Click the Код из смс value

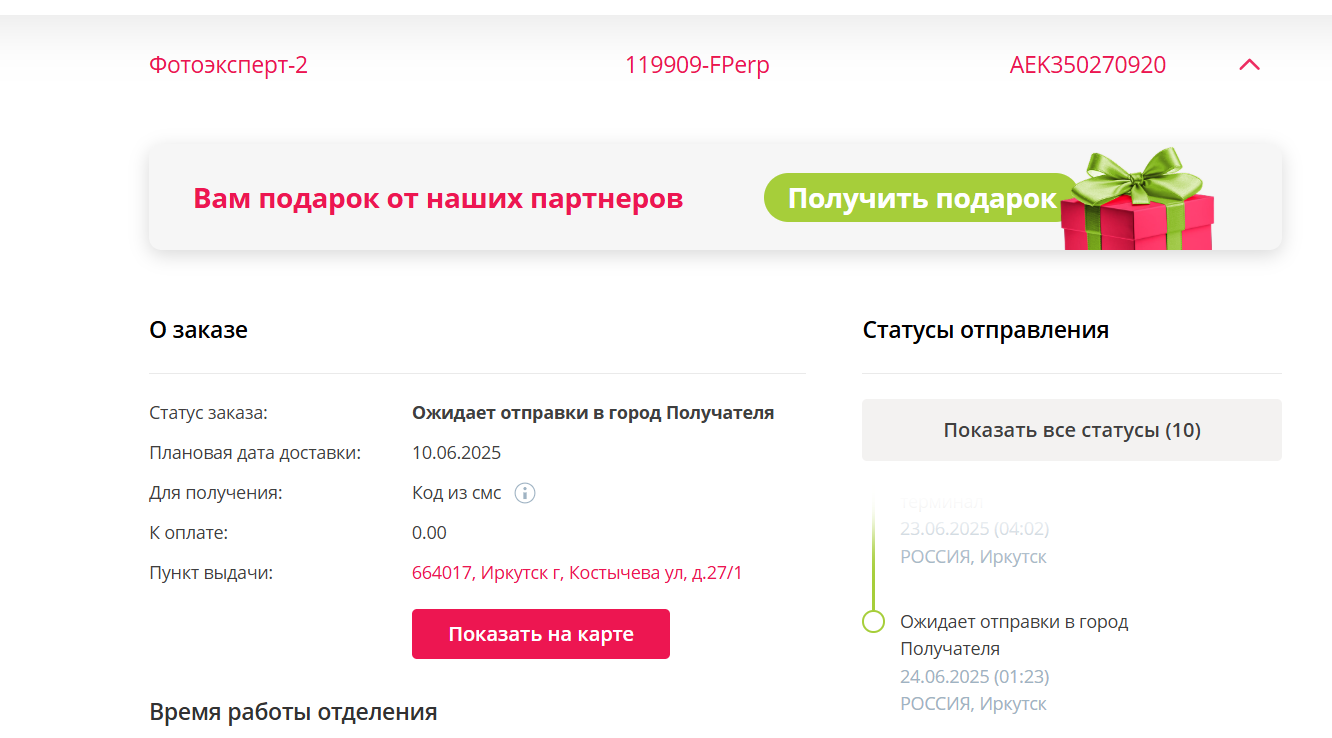coord(457,493)
